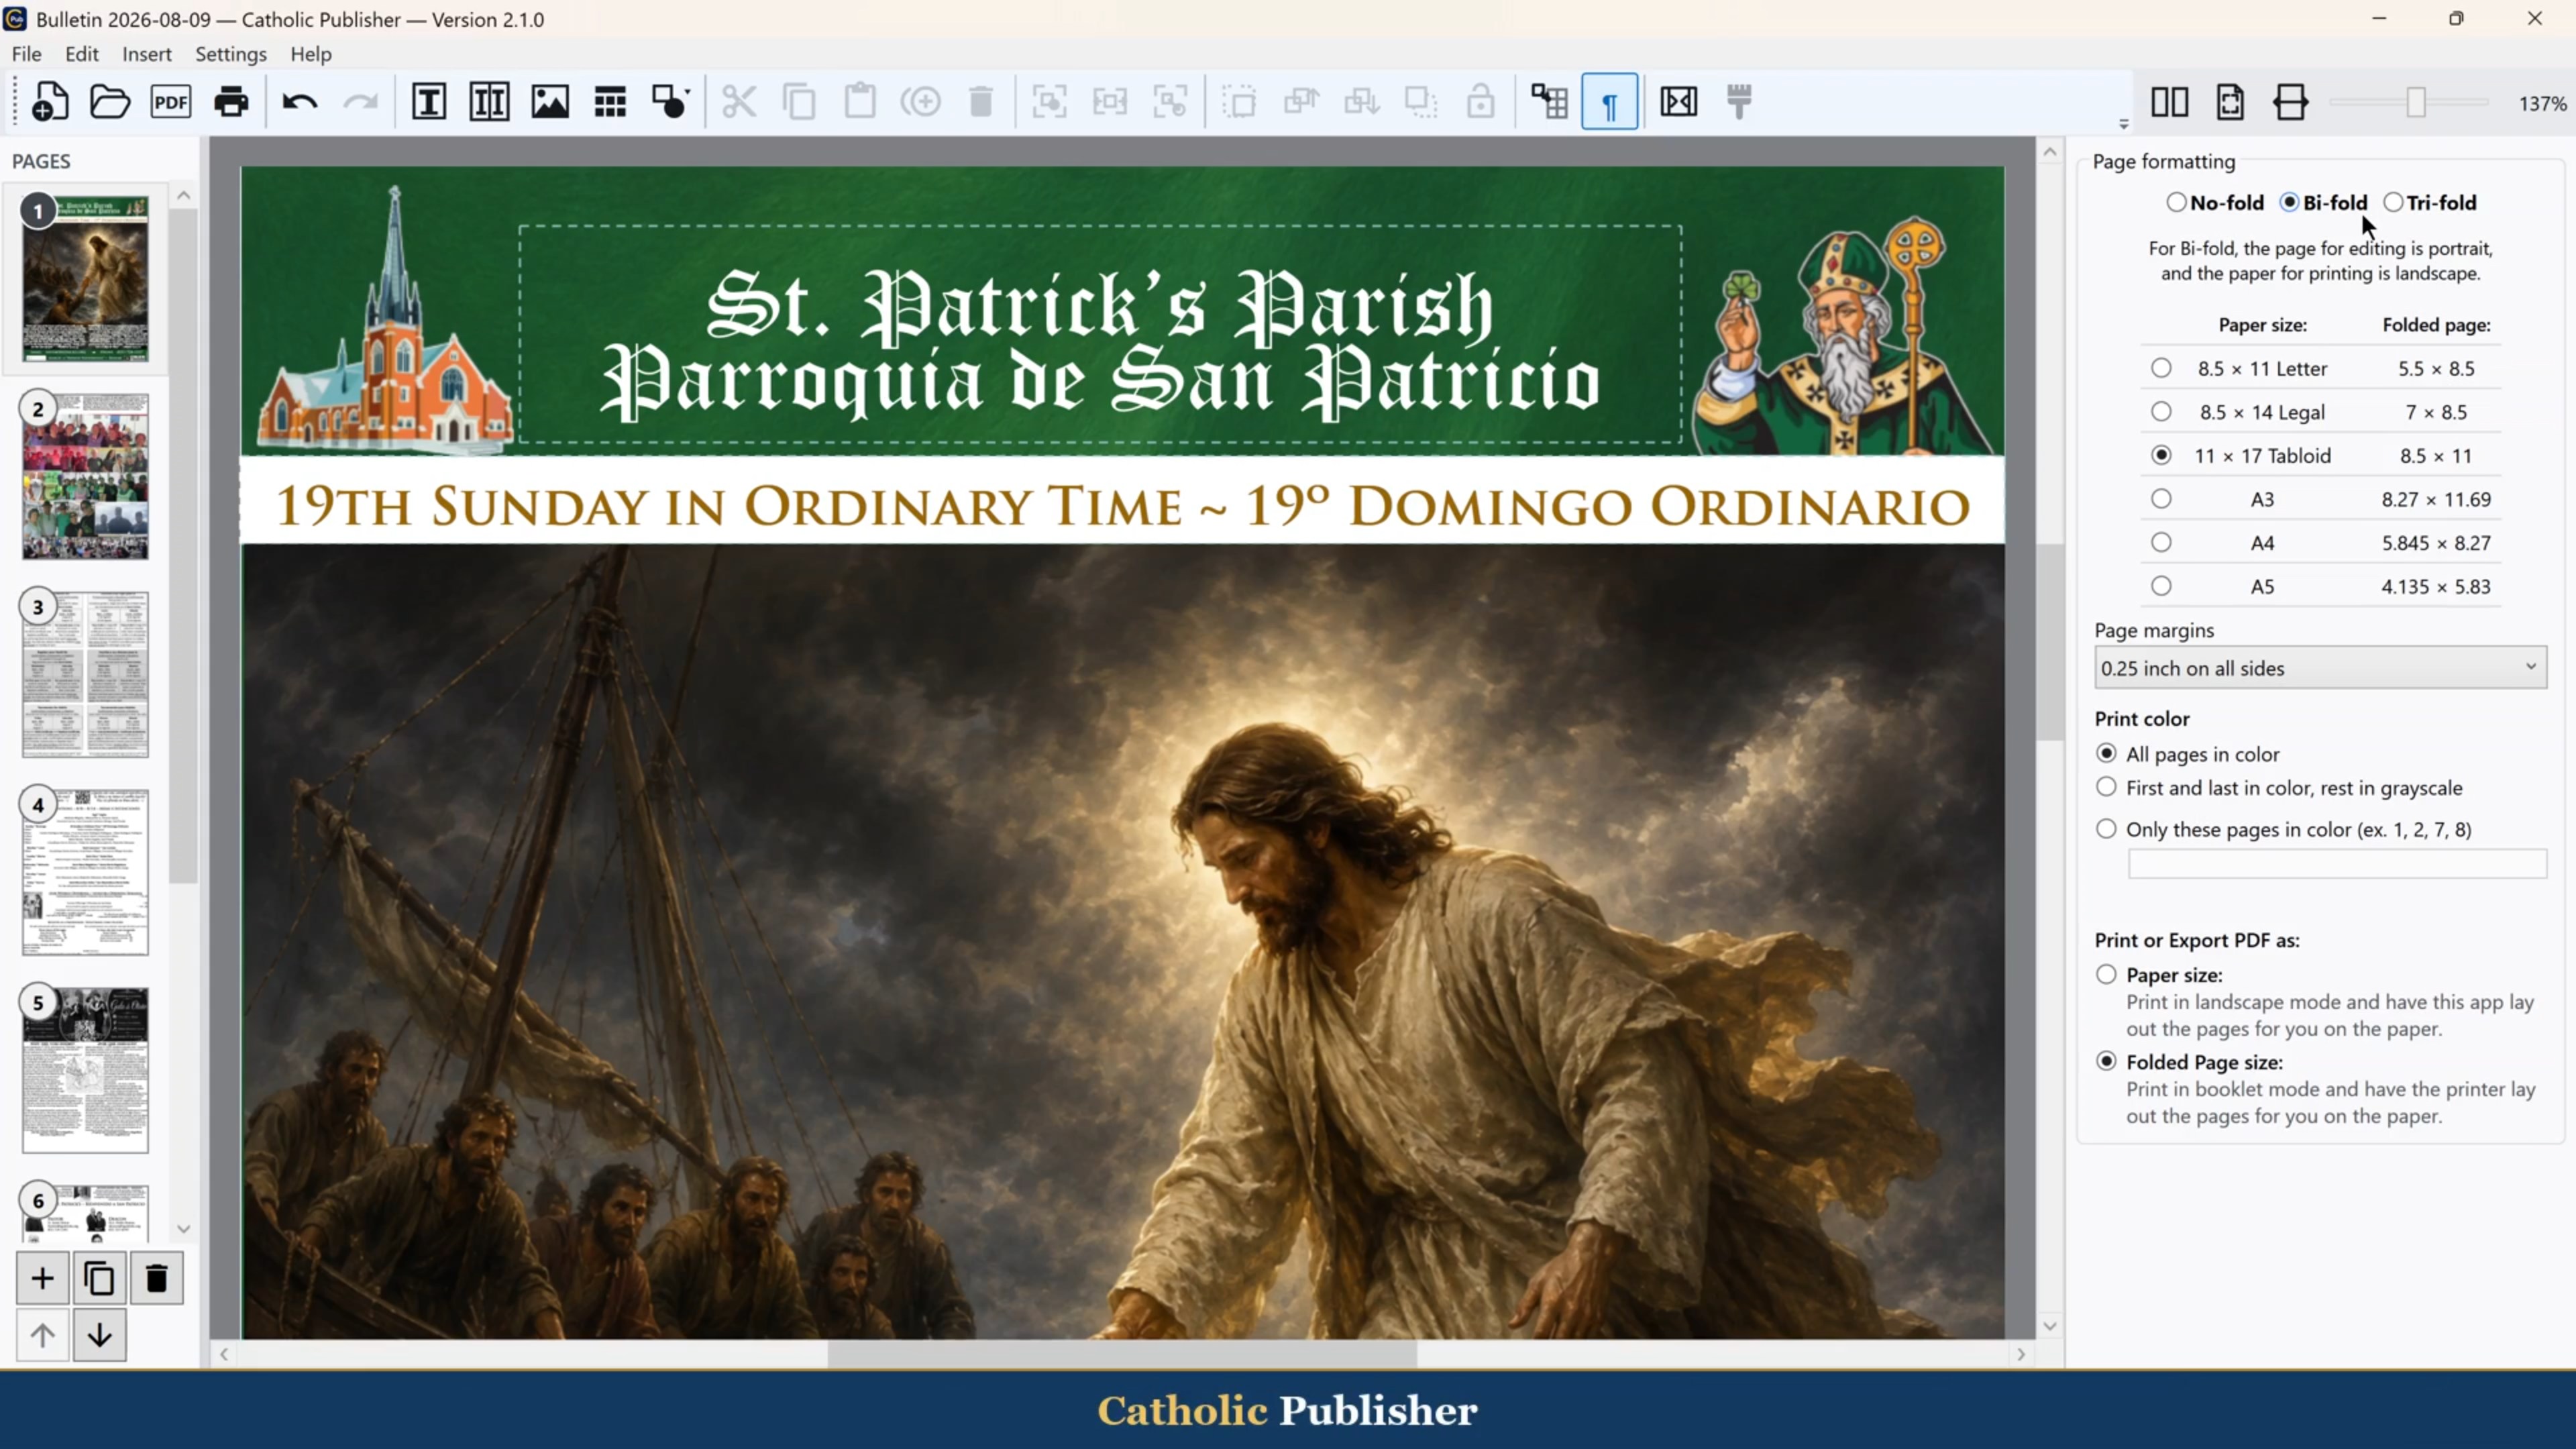Delete the selected page

pyautogui.click(x=156, y=1278)
